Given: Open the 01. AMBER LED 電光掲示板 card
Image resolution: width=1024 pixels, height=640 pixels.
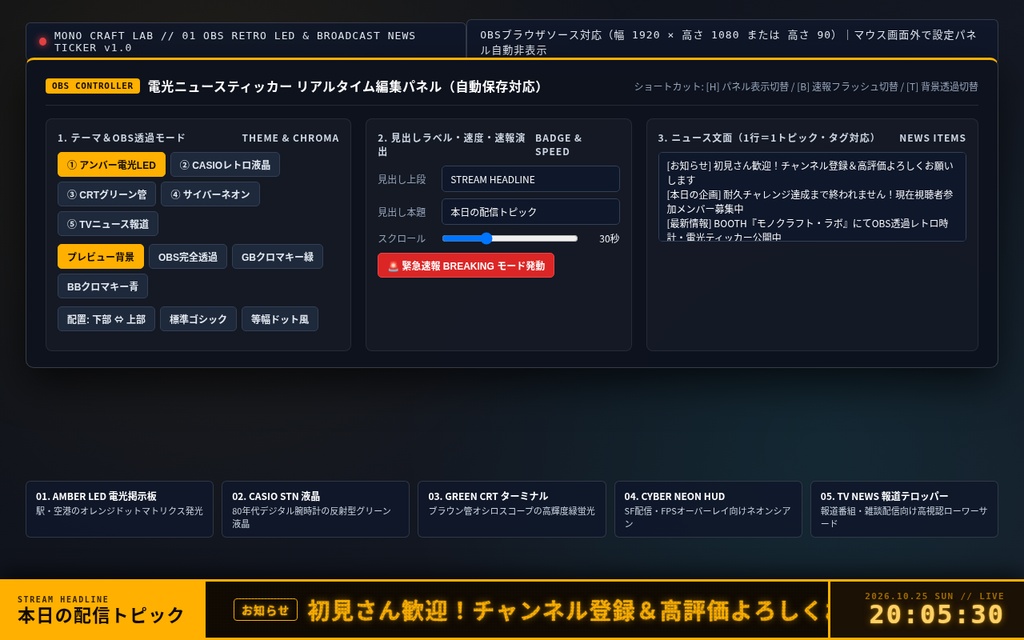Looking at the screenshot, I should [119, 509].
